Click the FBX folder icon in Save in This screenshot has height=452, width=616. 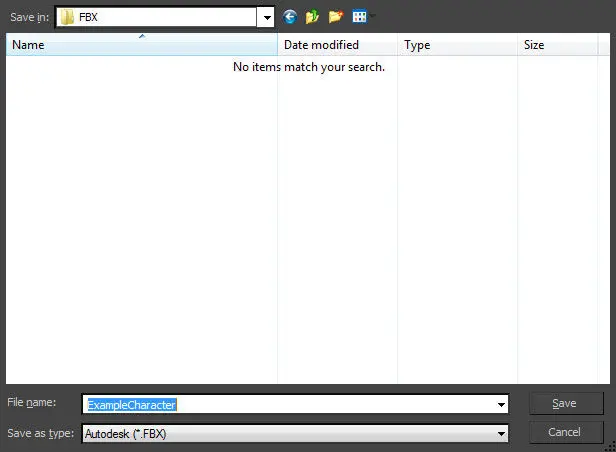(x=67, y=17)
